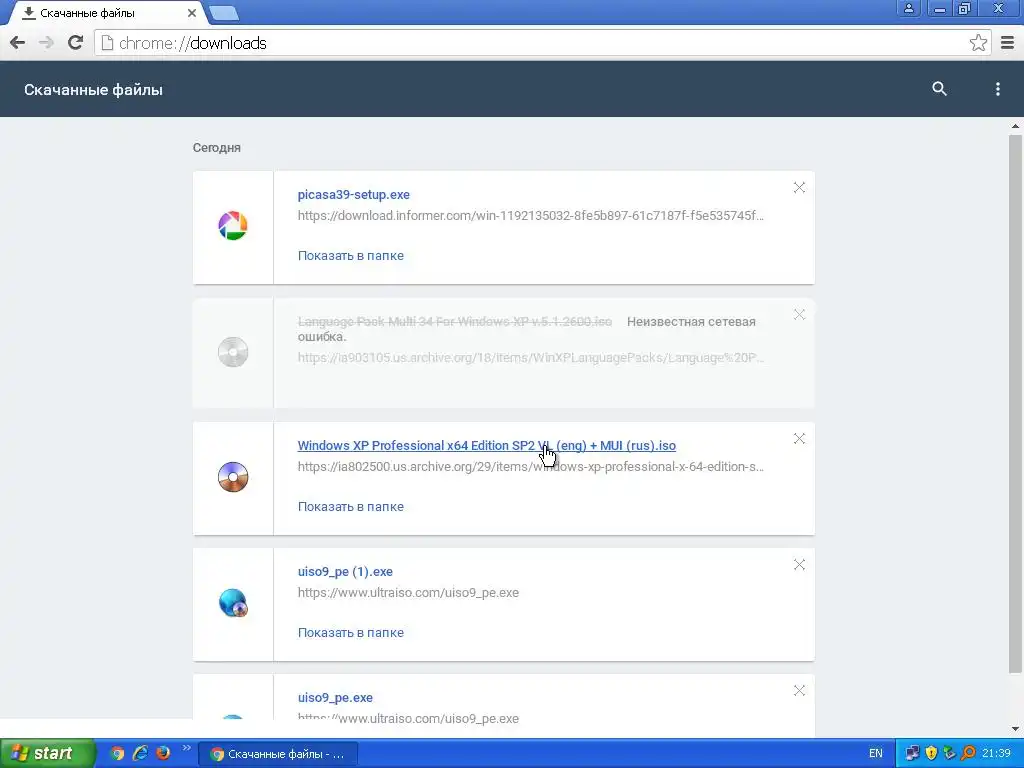Remove uiso9_pe.exe from the list
Screen dimensions: 1024x768
click(x=799, y=690)
